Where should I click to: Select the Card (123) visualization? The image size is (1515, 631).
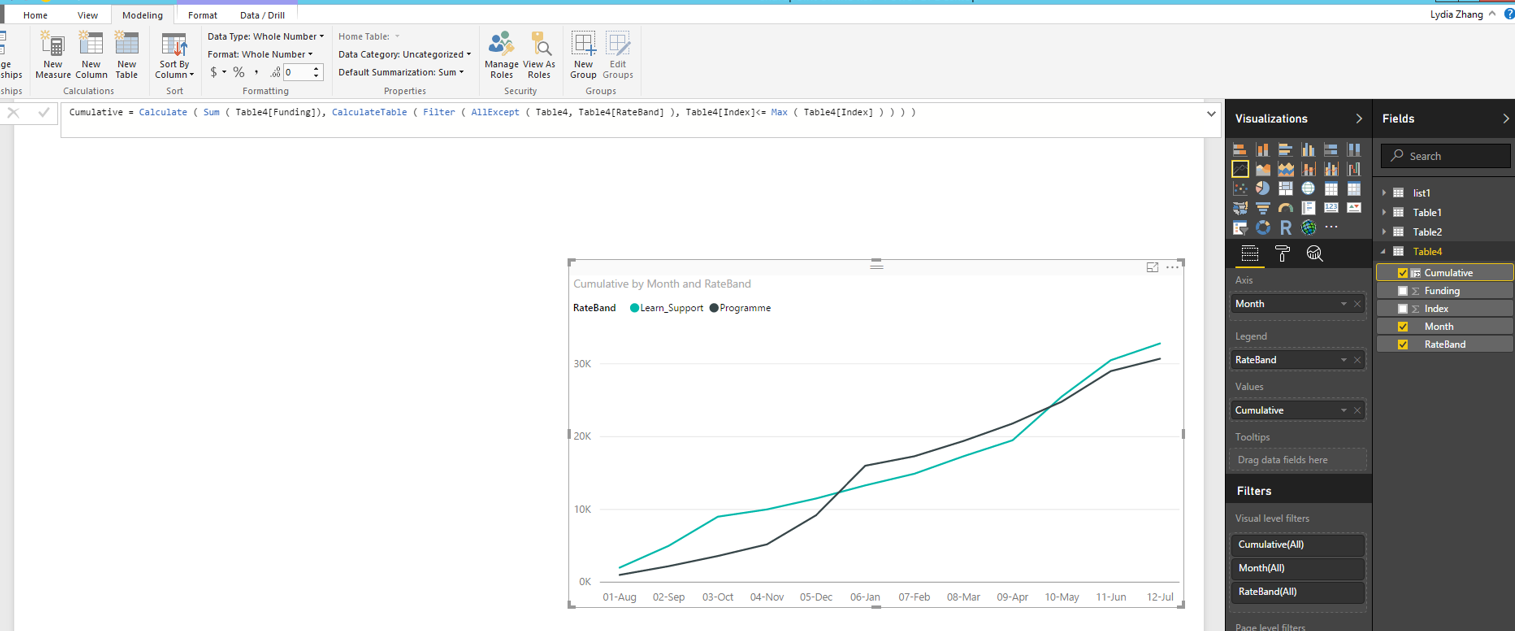(1331, 208)
